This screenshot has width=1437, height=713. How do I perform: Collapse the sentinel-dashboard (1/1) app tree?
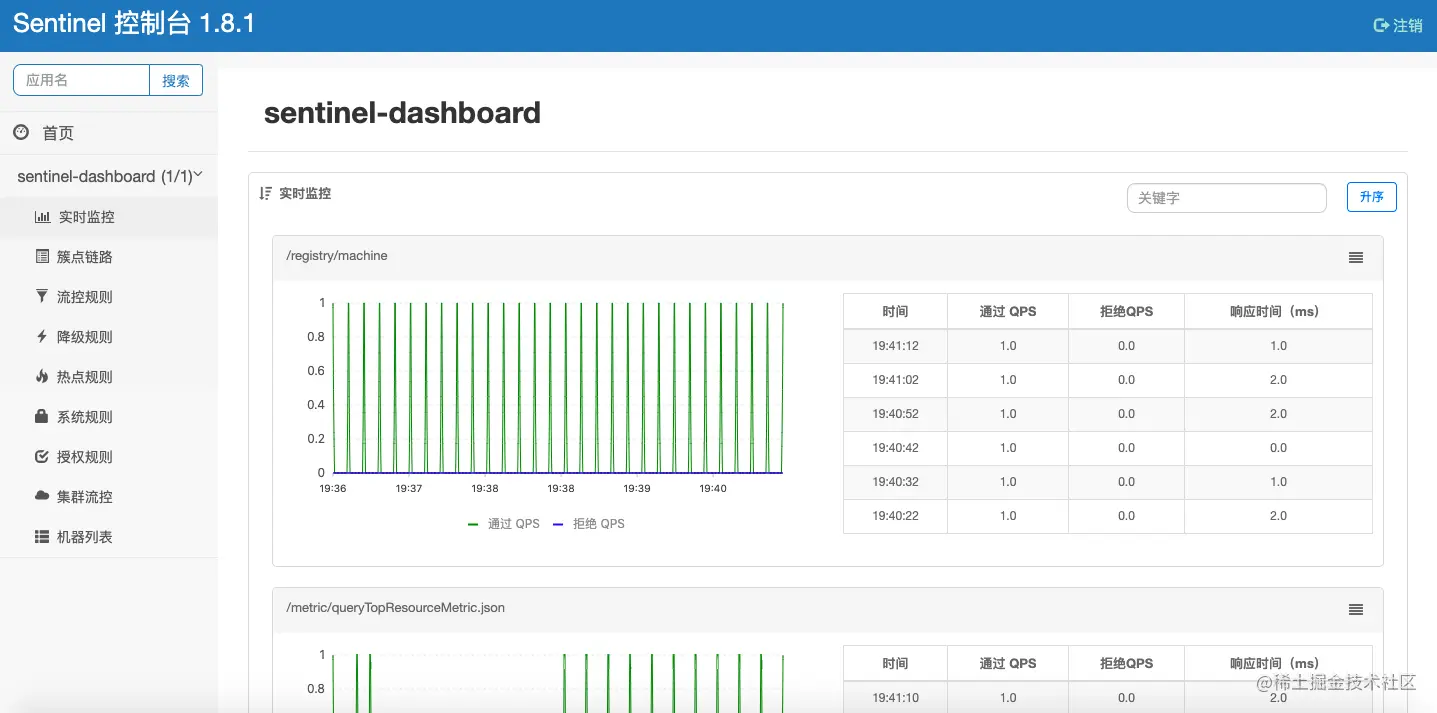pos(110,176)
